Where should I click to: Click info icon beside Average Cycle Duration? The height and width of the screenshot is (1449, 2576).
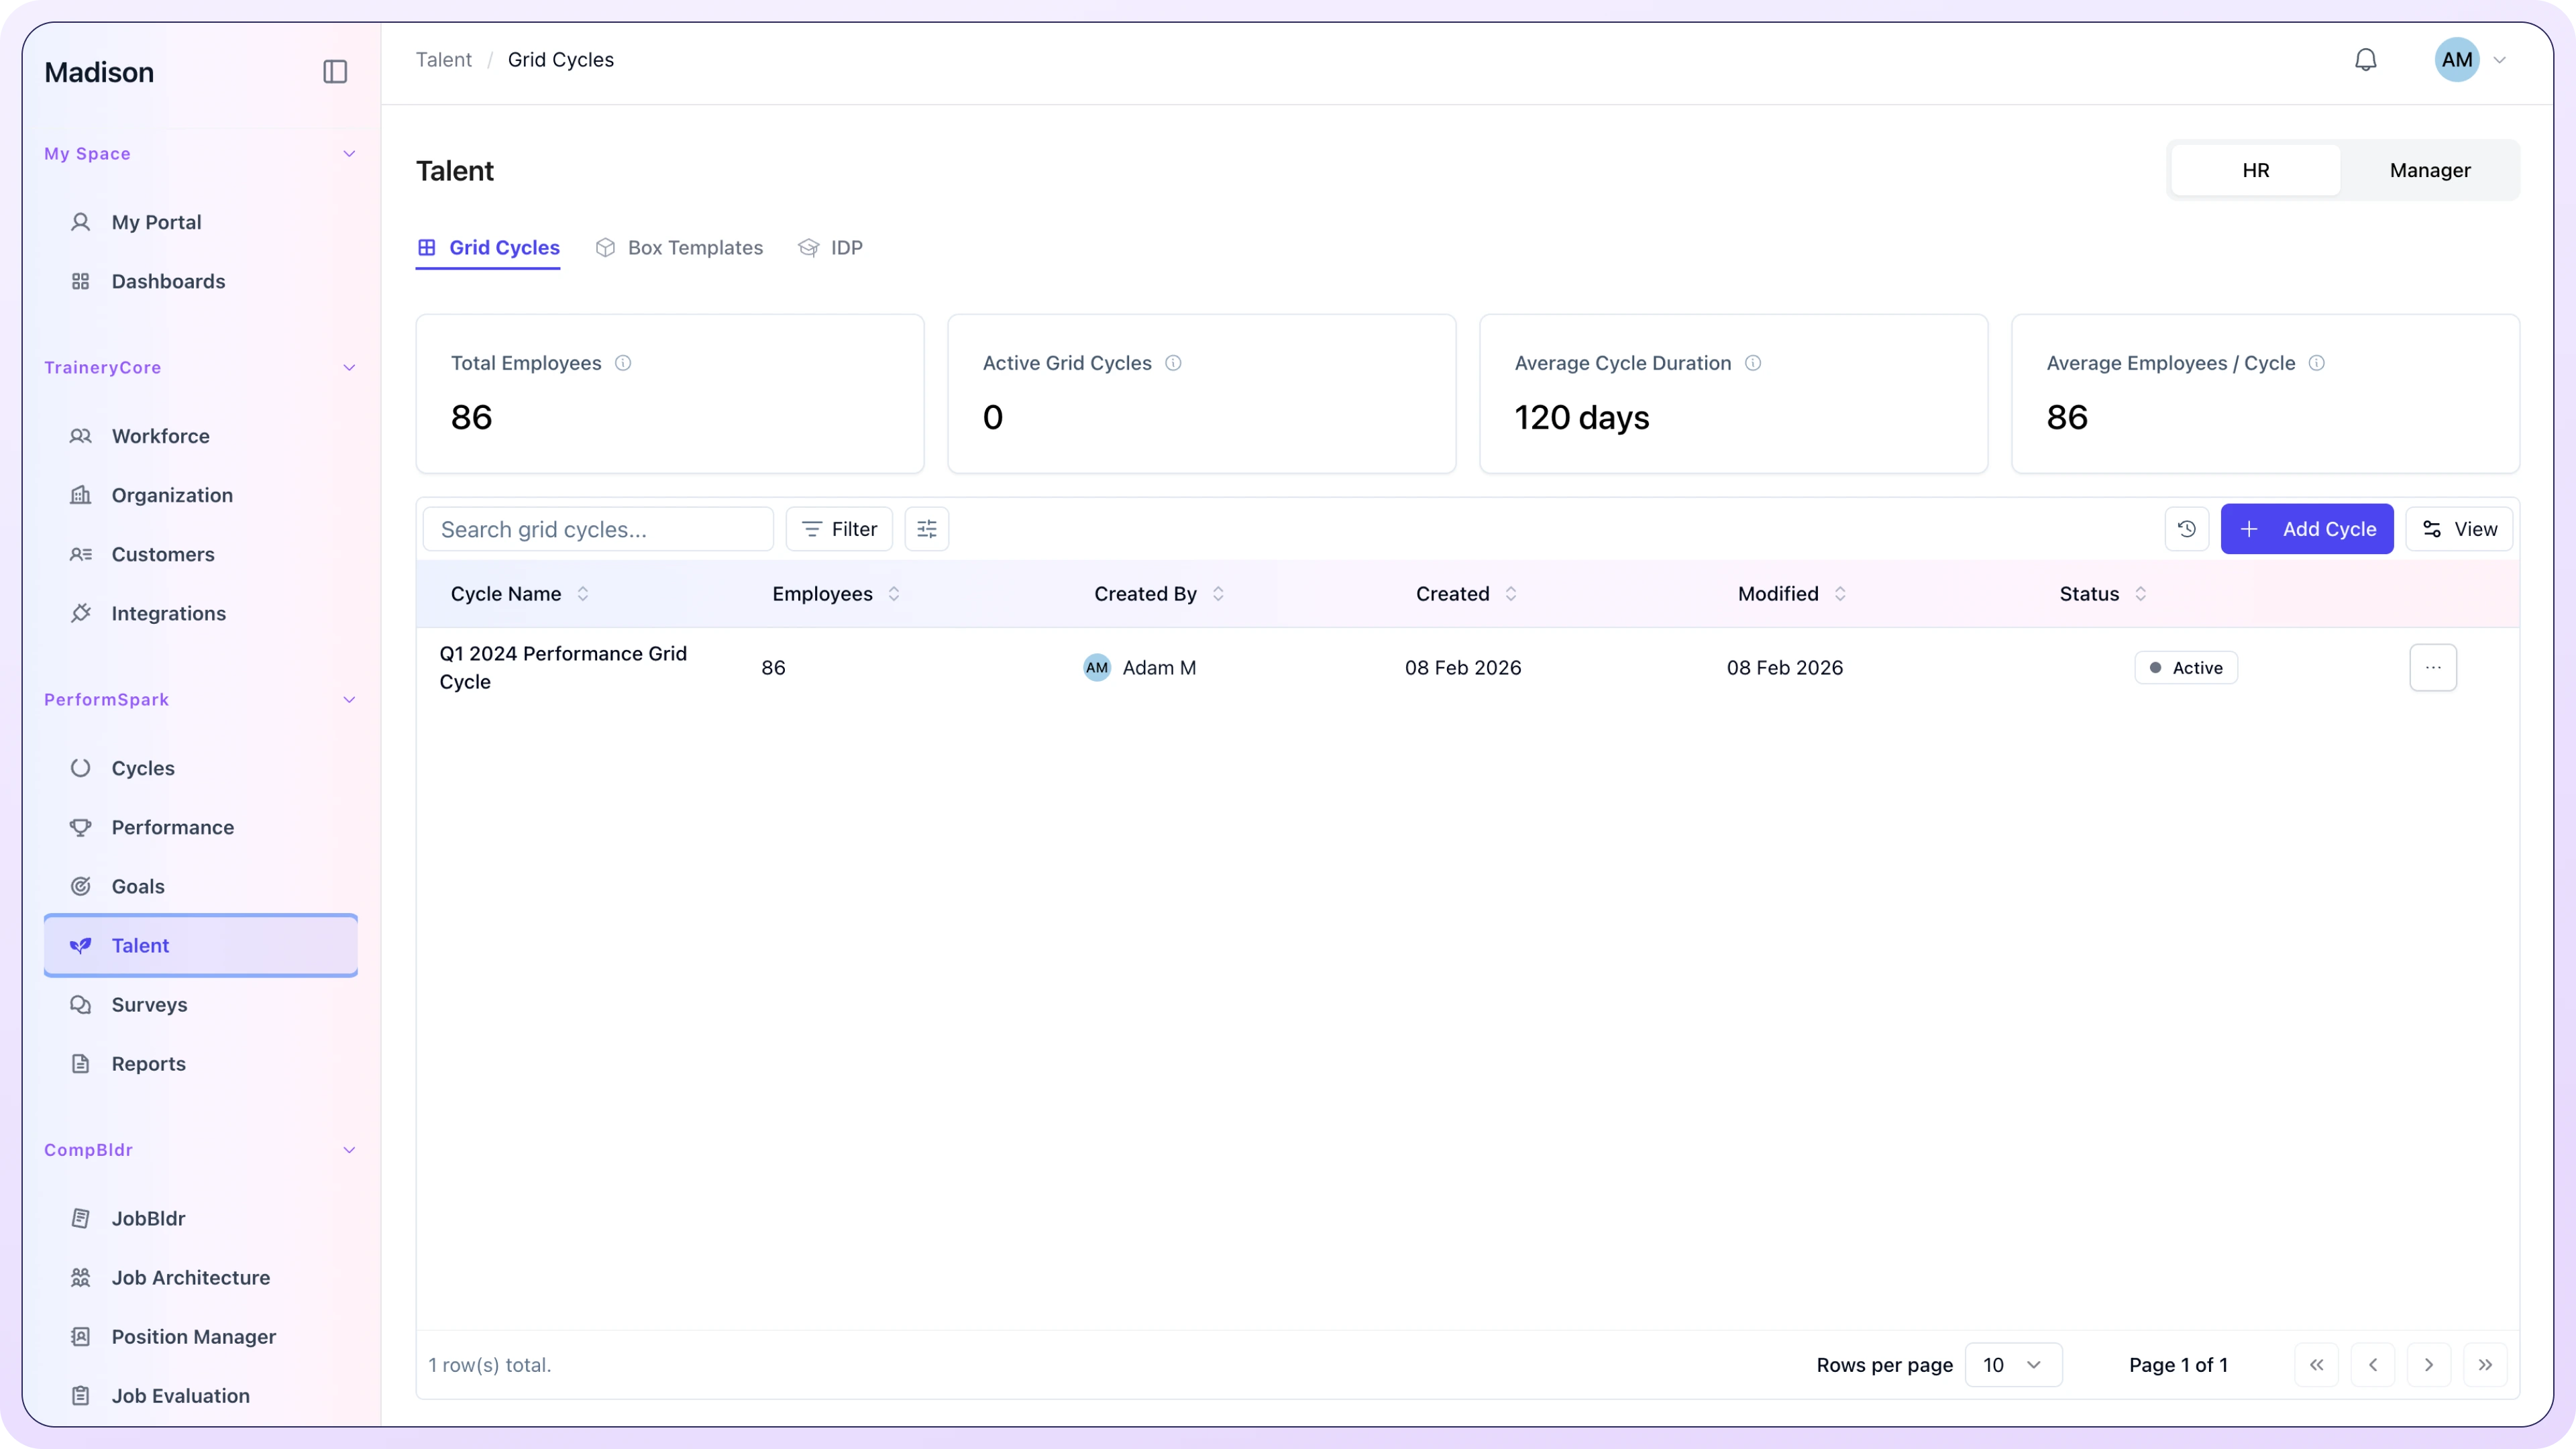(1753, 363)
